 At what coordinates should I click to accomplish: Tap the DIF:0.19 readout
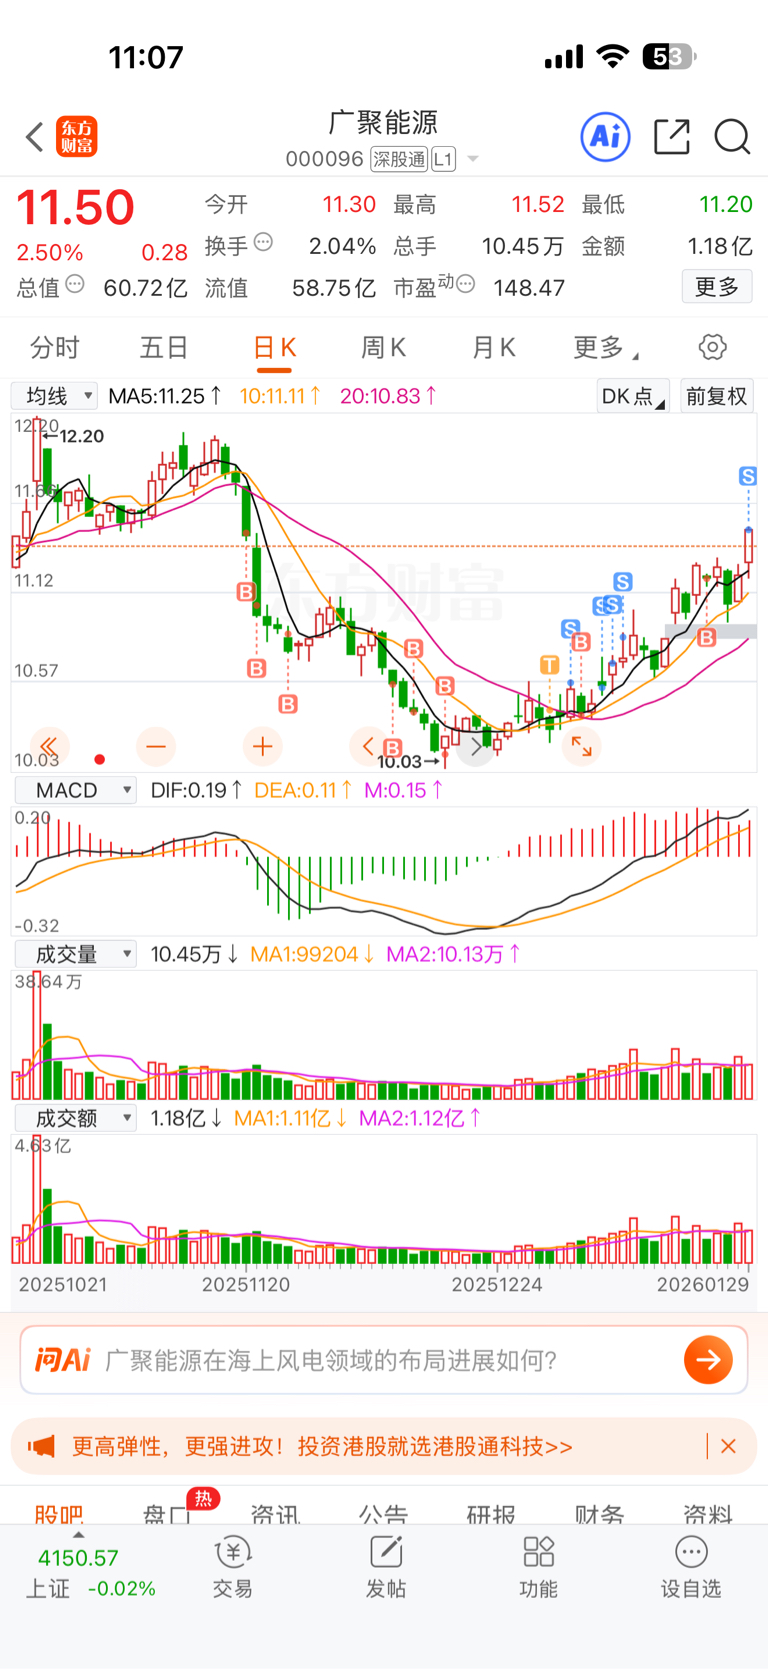[196, 790]
